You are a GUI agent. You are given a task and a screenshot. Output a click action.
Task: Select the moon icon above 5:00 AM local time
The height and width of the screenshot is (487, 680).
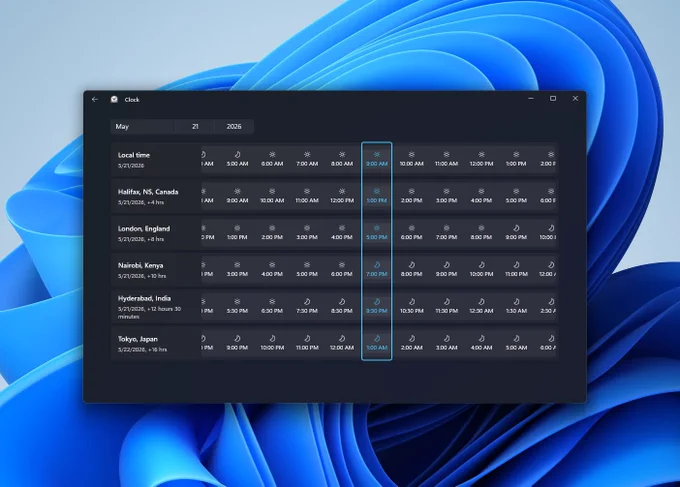click(x=237, y=154)
